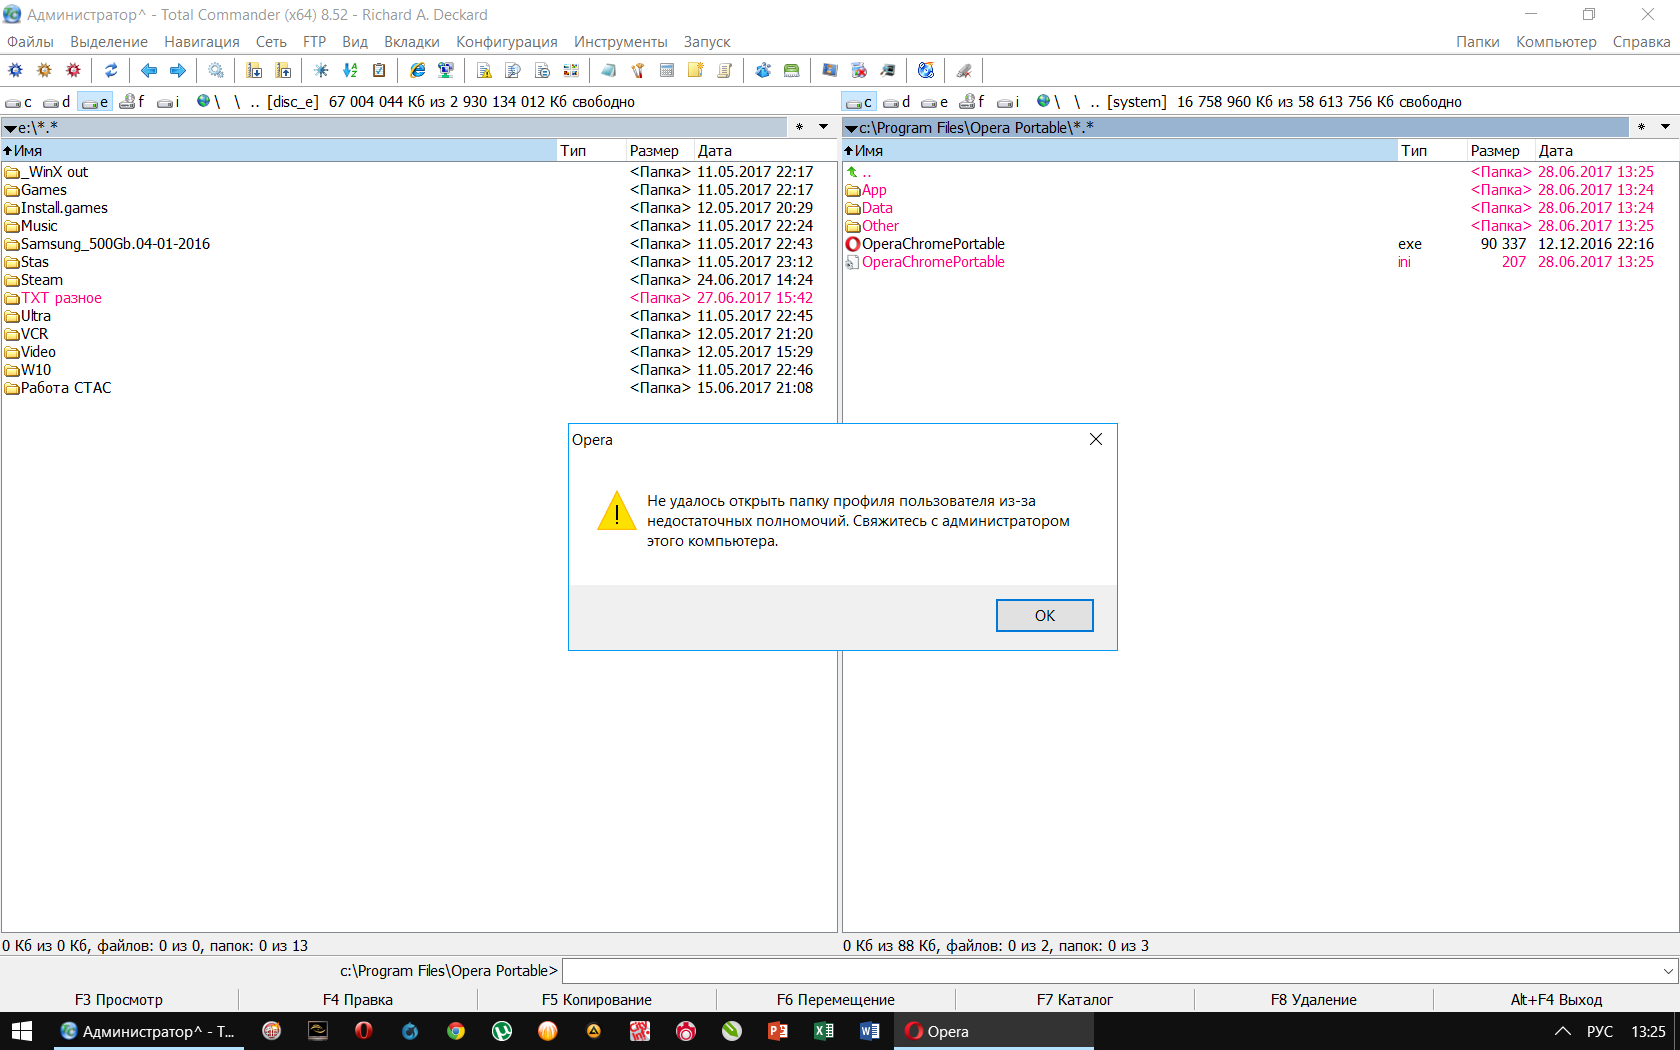Click the pack files archive icon
The width and height of the screenshot is (1680, 1050).
tap(254, 70)
